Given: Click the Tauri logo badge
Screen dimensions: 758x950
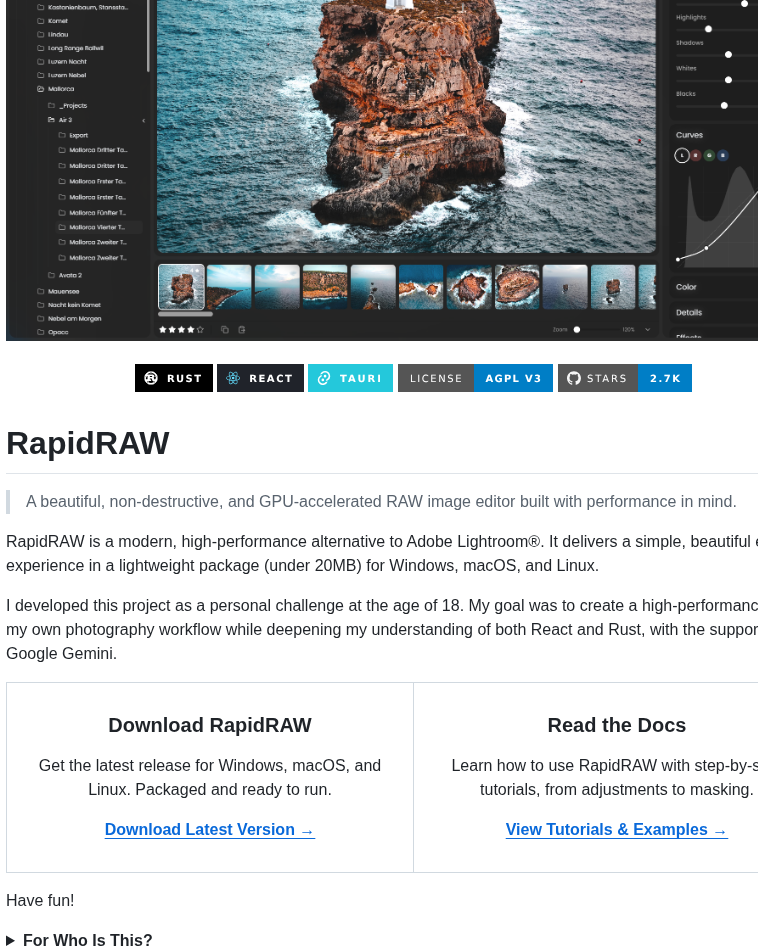Looking at the screenshot, I should (350, 378).
